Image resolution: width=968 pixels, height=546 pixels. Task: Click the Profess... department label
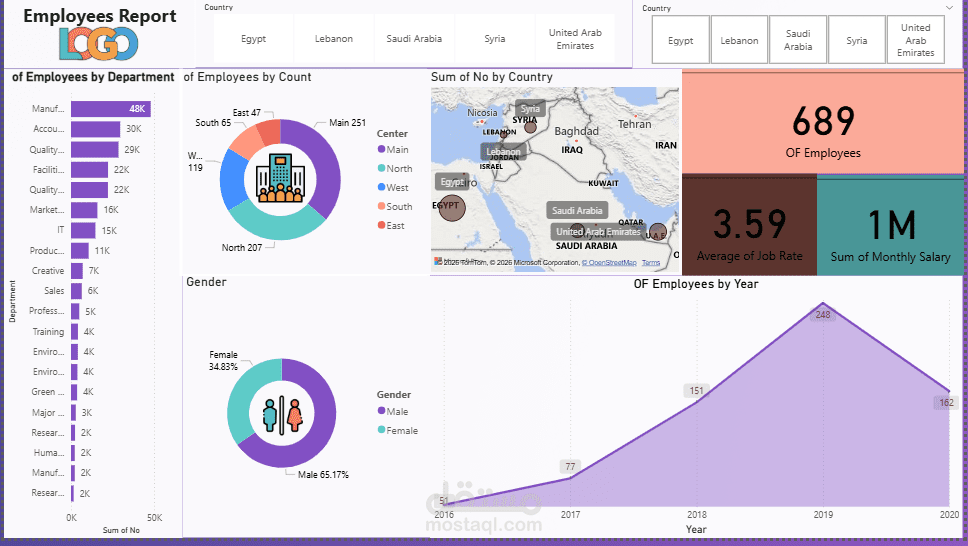(46, 311)
